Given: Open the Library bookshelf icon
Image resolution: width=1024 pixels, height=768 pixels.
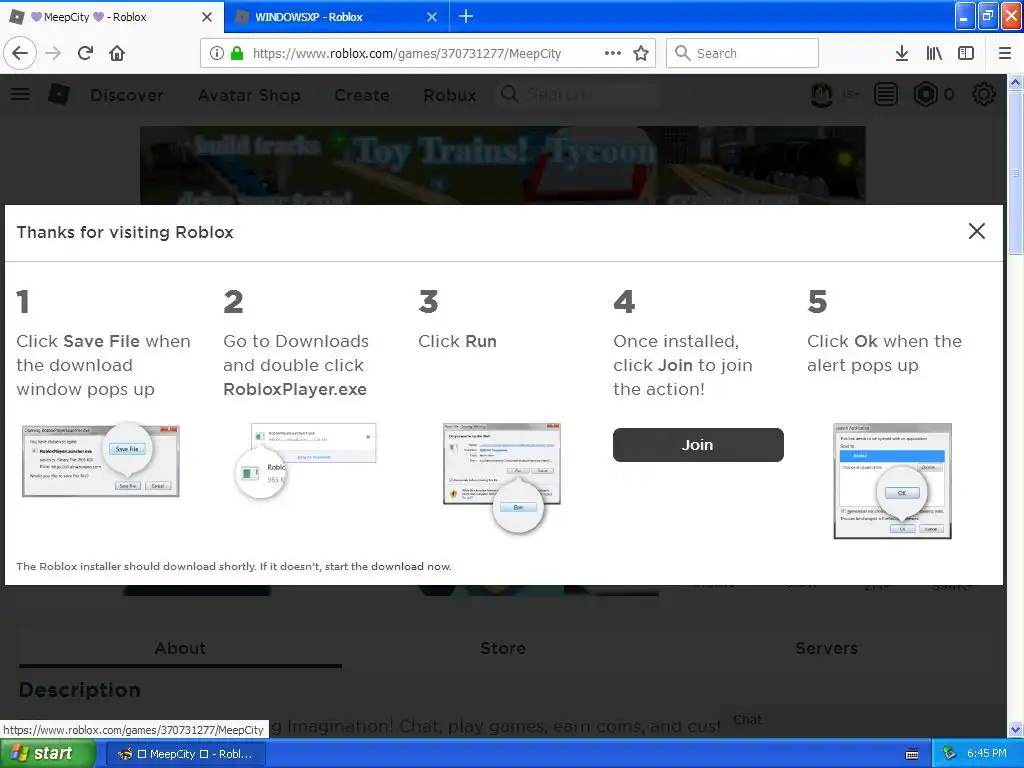Looking at the screenshot, I should click(x=934, y=53).
